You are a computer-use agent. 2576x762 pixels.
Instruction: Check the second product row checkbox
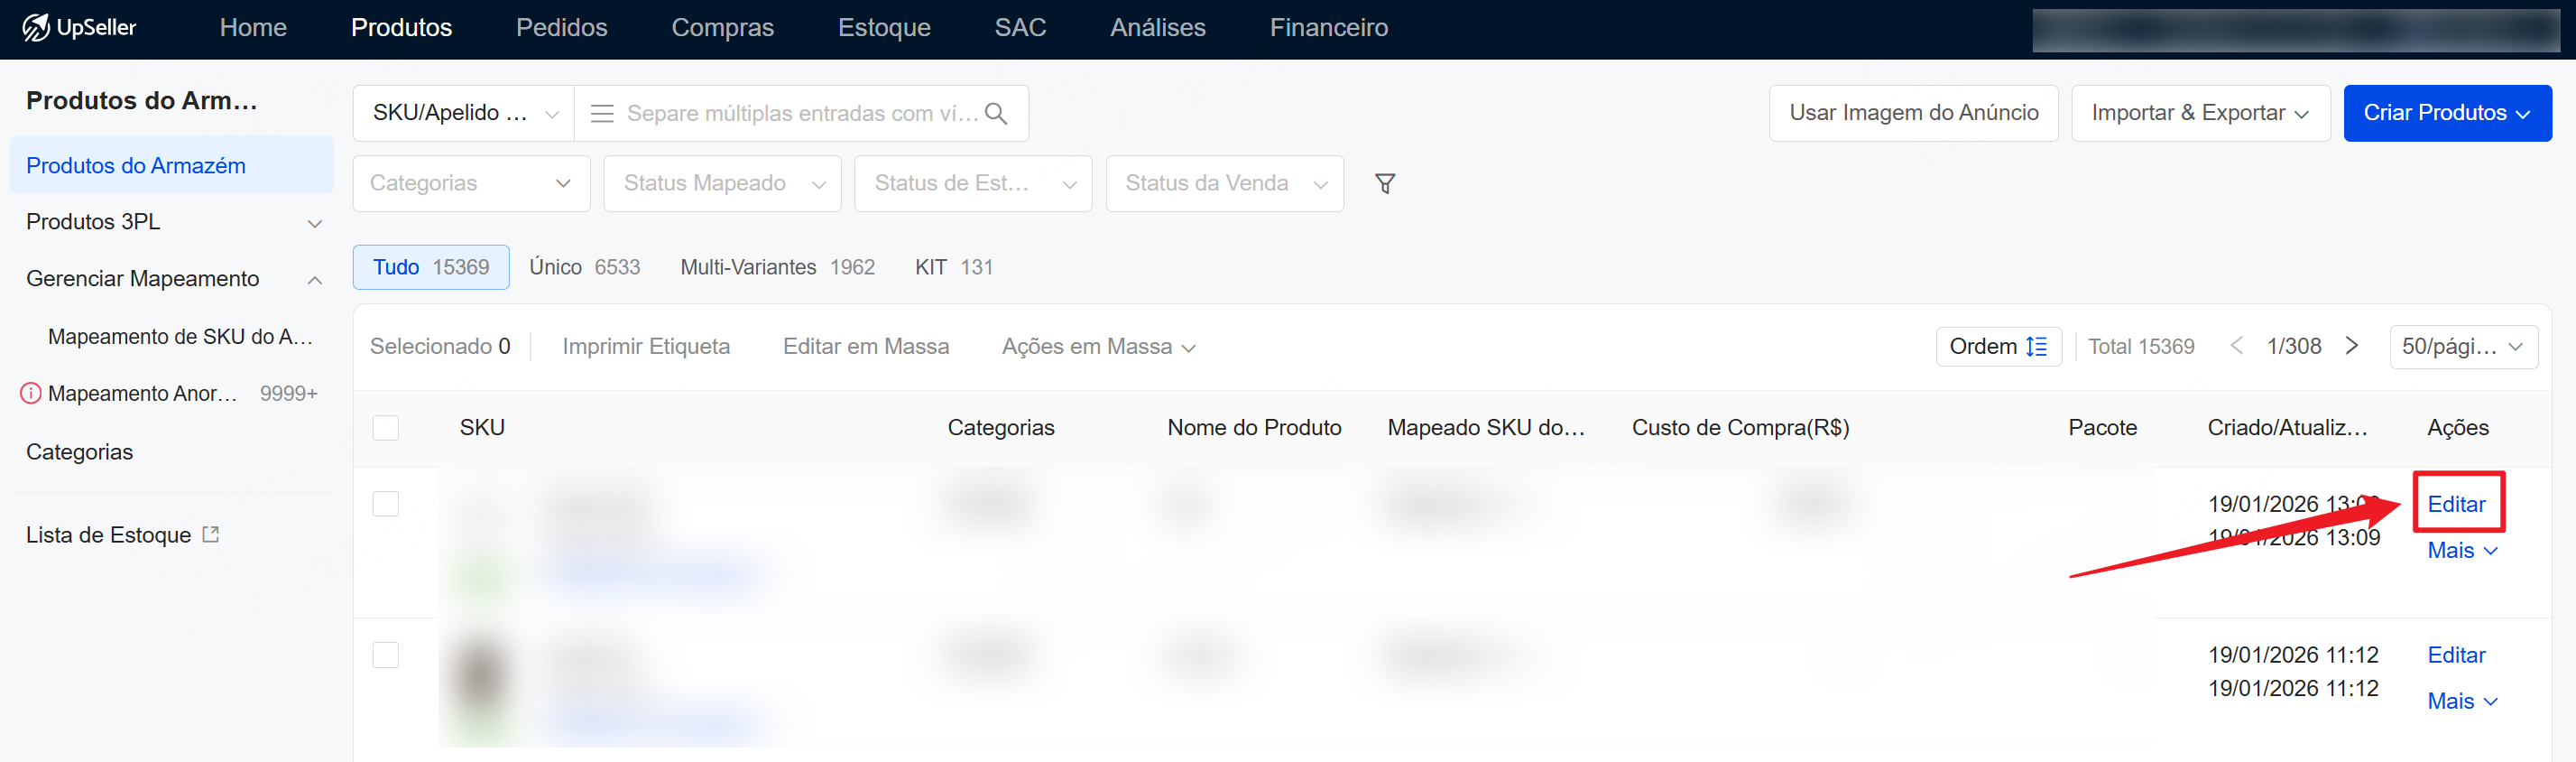point(386,655)
